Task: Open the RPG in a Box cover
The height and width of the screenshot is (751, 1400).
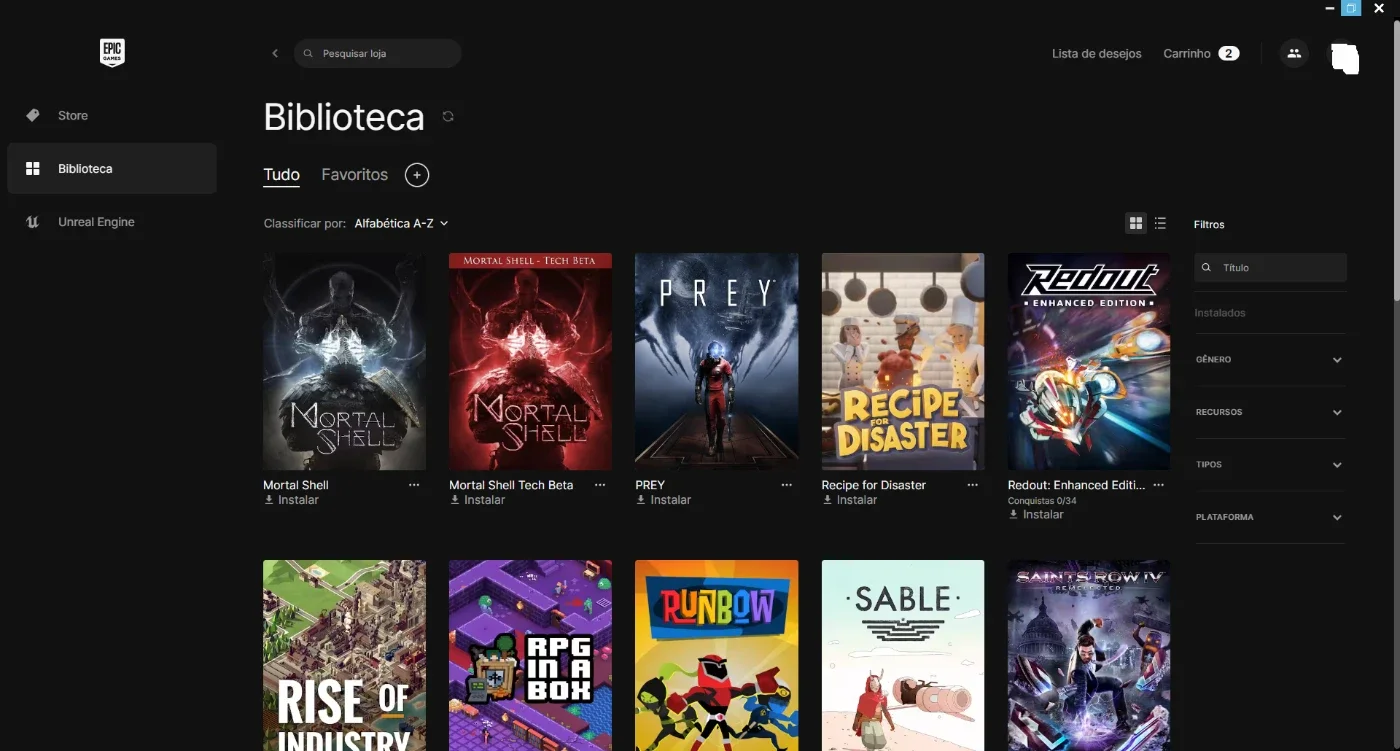Action: pos(530,655)
